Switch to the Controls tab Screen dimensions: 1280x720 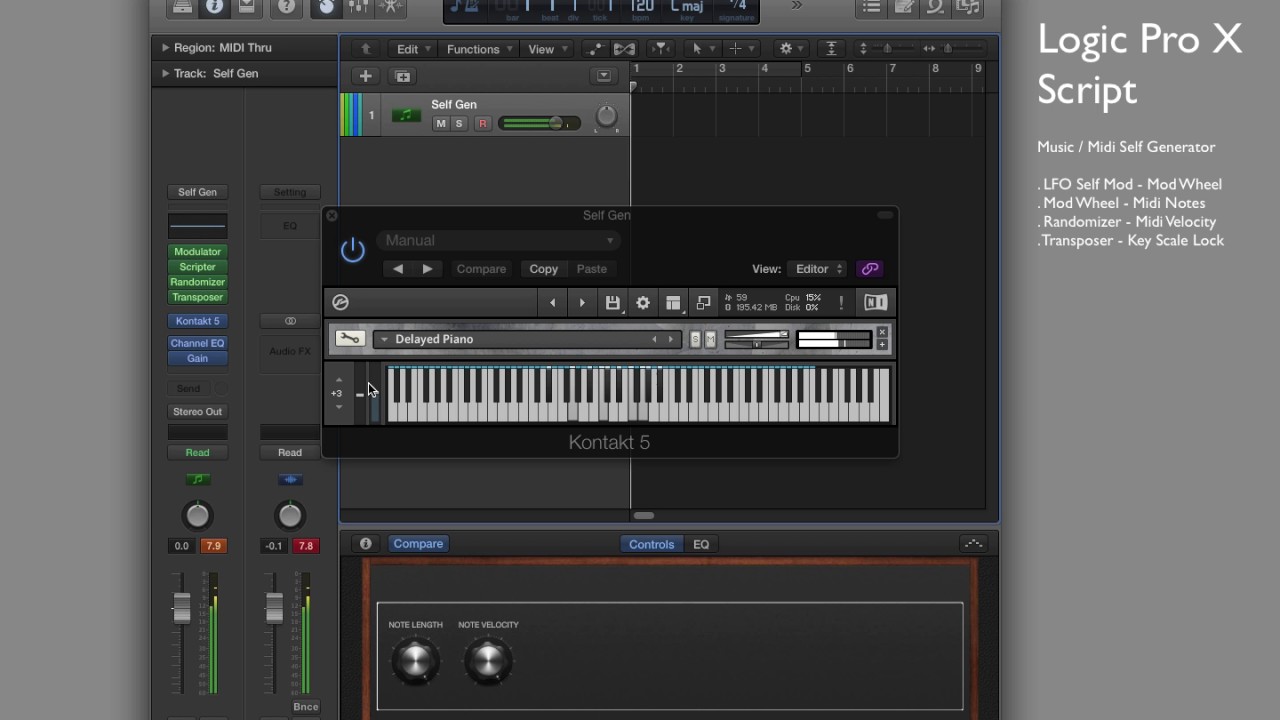click(x=651, y=544)
